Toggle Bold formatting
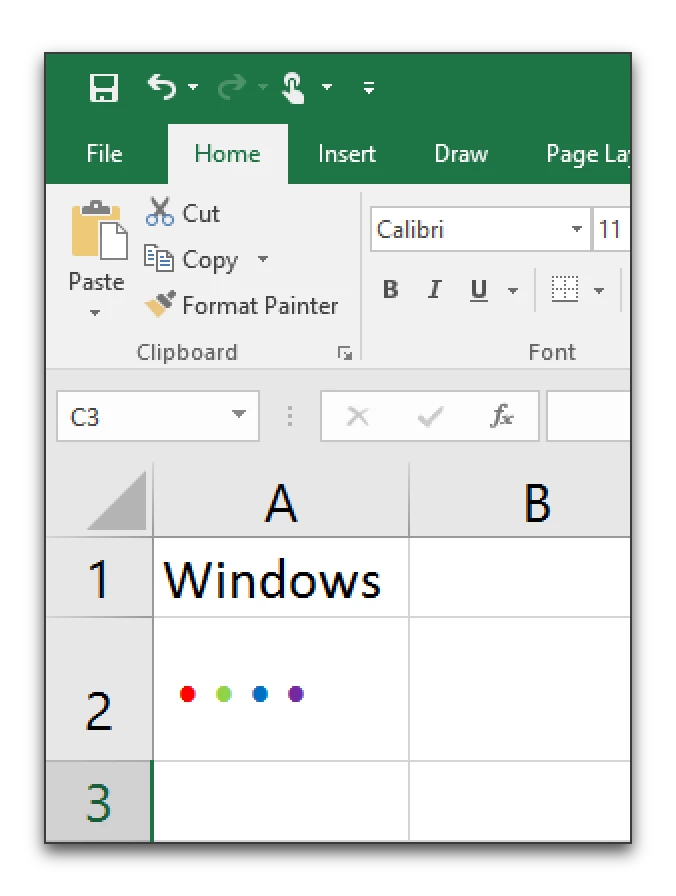Screen dimensions: 676x896 (x=390, y=290)
